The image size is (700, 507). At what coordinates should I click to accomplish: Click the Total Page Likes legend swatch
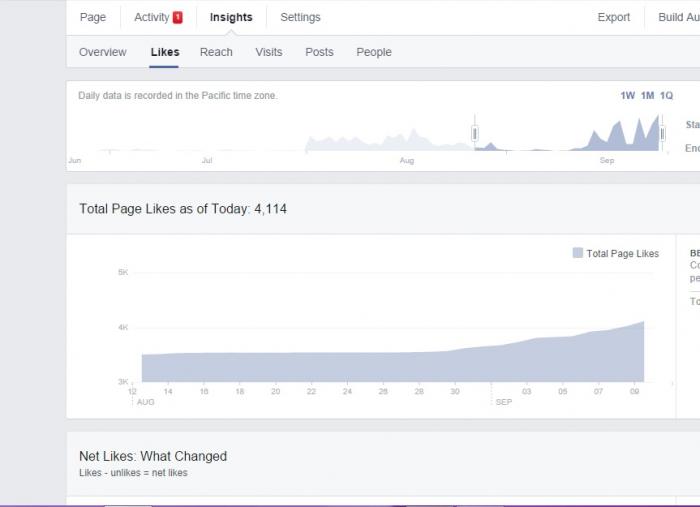[x=578, y=253]
